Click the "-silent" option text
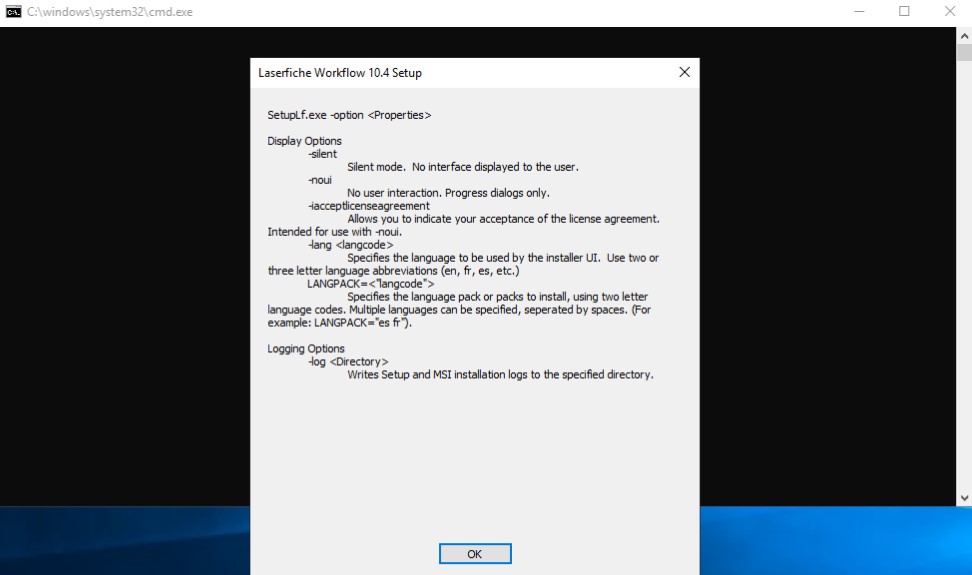This screenshot has height=575, width=972. tap(322, 154)
